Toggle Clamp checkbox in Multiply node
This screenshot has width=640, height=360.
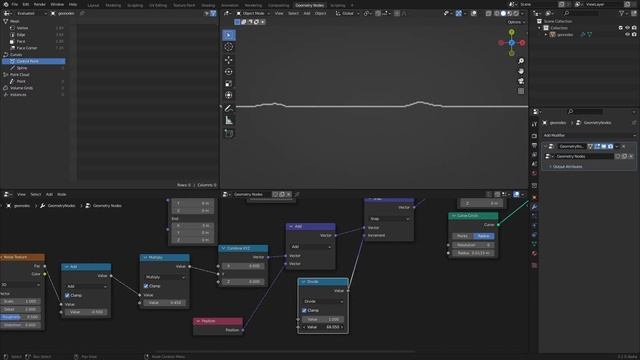click(146, 286)
